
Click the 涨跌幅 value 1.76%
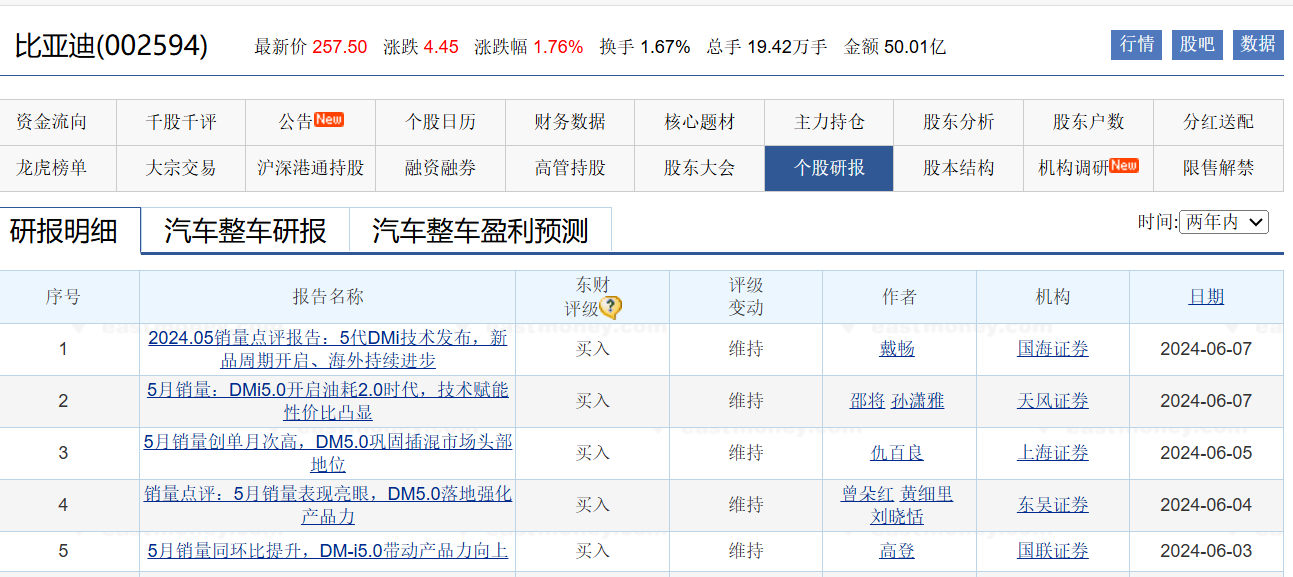(558, 47)
